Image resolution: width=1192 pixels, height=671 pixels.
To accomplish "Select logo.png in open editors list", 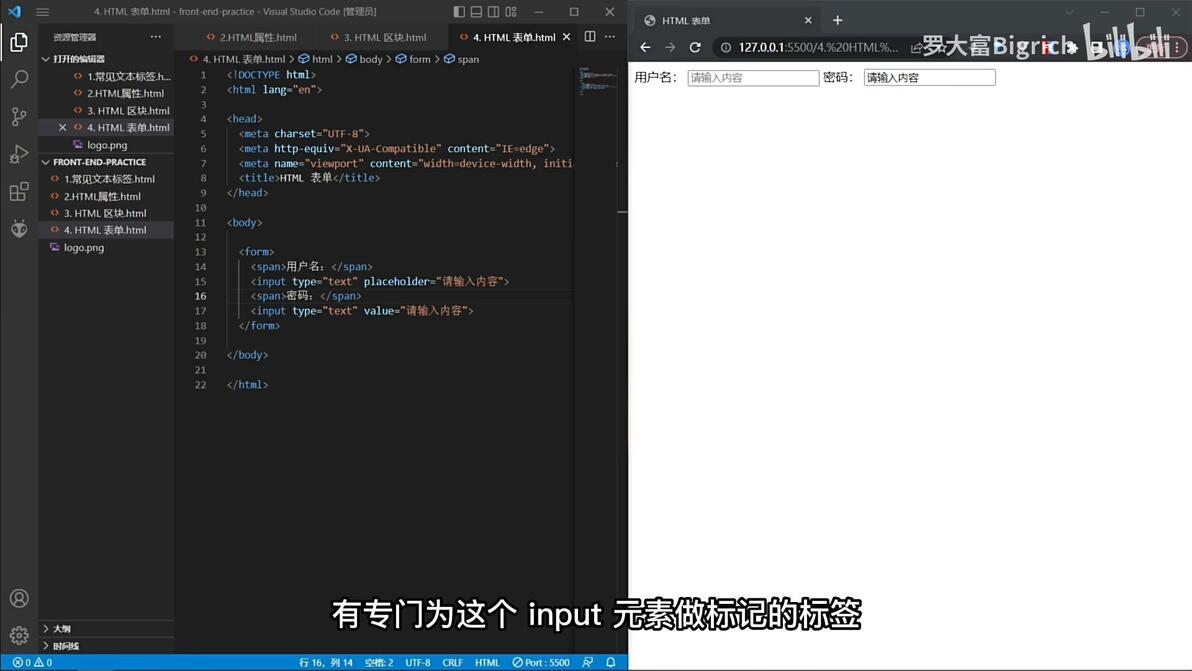I will click(106, 145).
